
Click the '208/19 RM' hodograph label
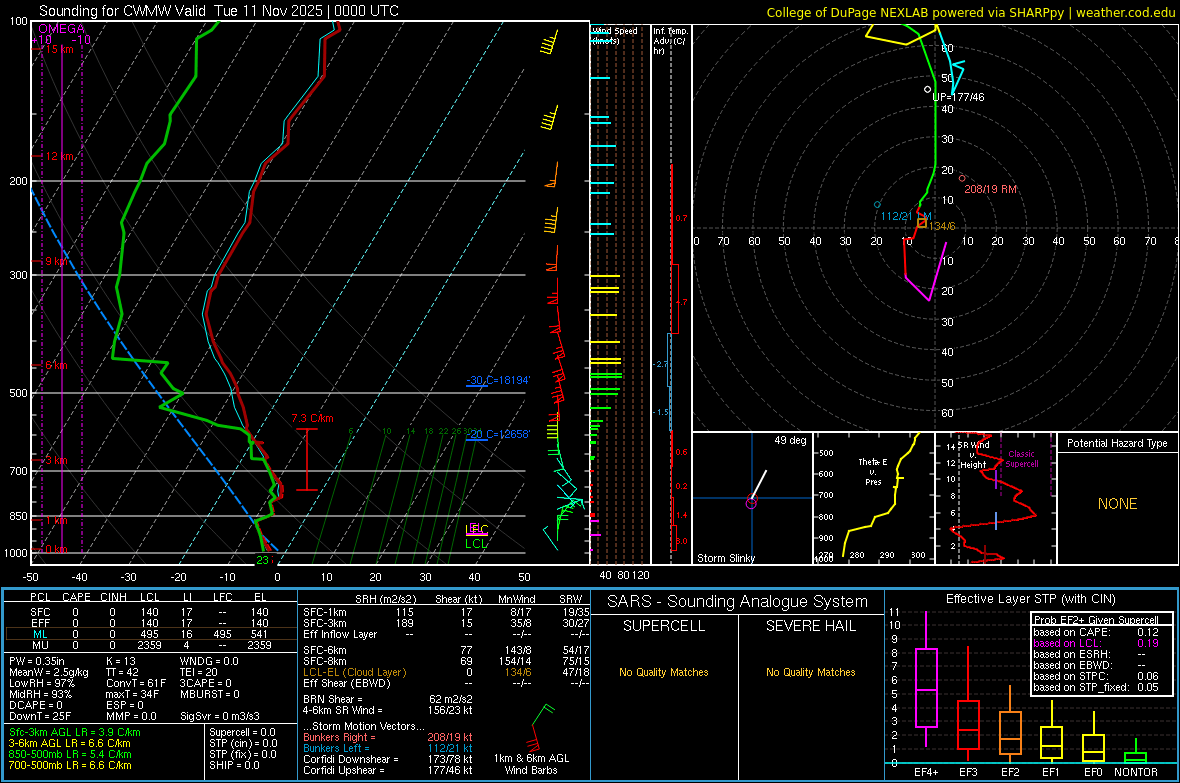pyautogui.click(x=990, y=189)
